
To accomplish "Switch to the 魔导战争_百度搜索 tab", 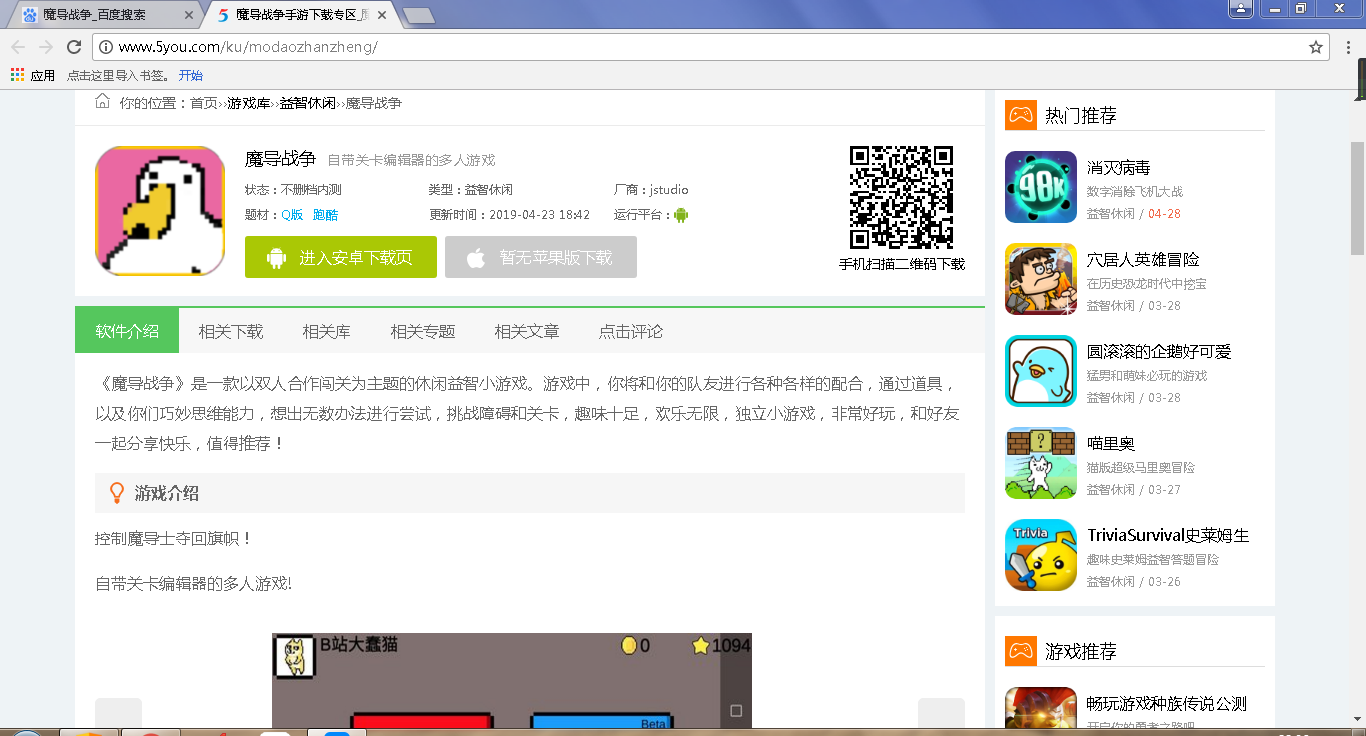I will click(x=107, y=15).
